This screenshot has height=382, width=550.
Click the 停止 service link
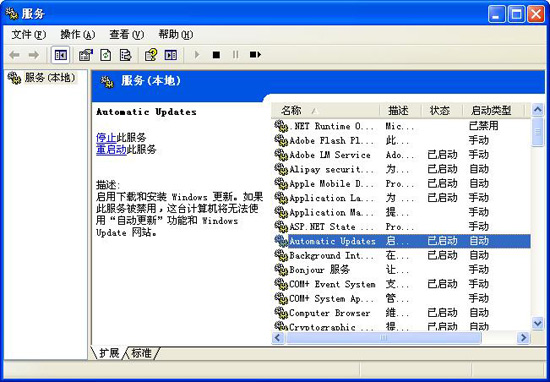coord(106,138)
